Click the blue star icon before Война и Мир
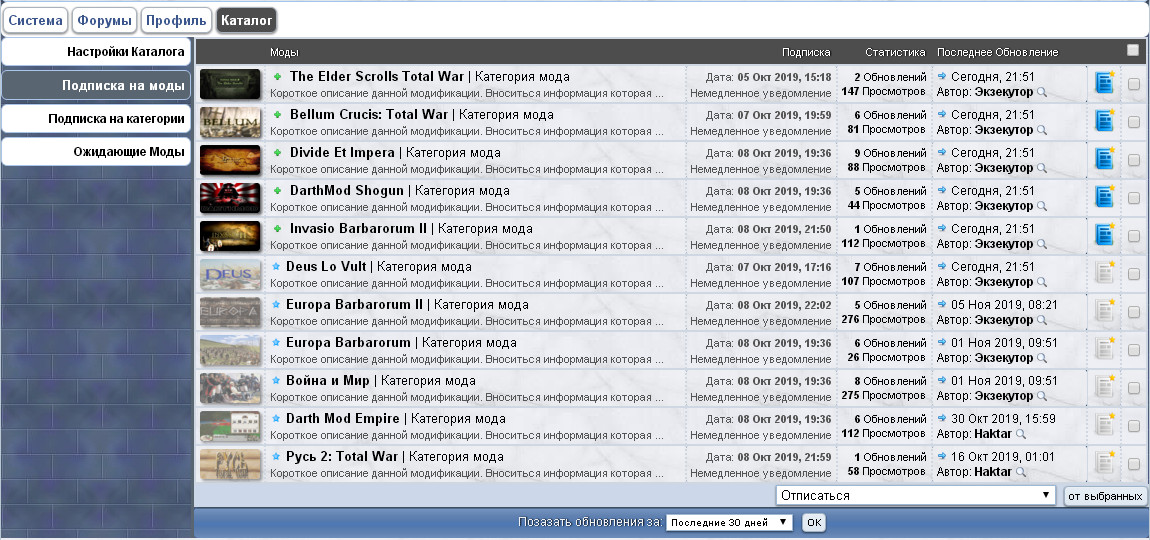This screenshot has width=1150, height=540. click(276, 381)
